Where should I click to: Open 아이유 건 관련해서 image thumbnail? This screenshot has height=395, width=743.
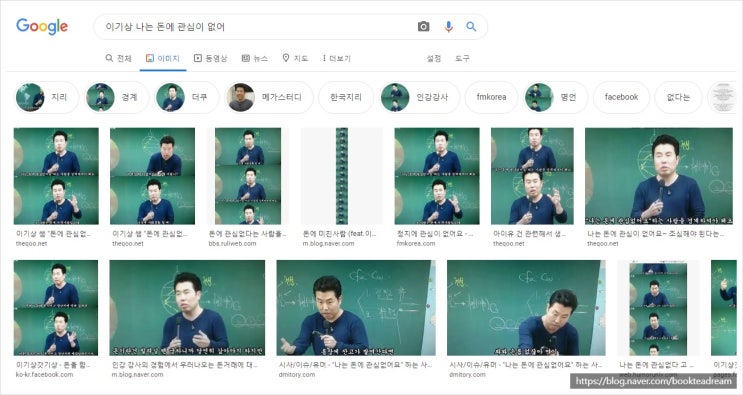tap(532, 176)
